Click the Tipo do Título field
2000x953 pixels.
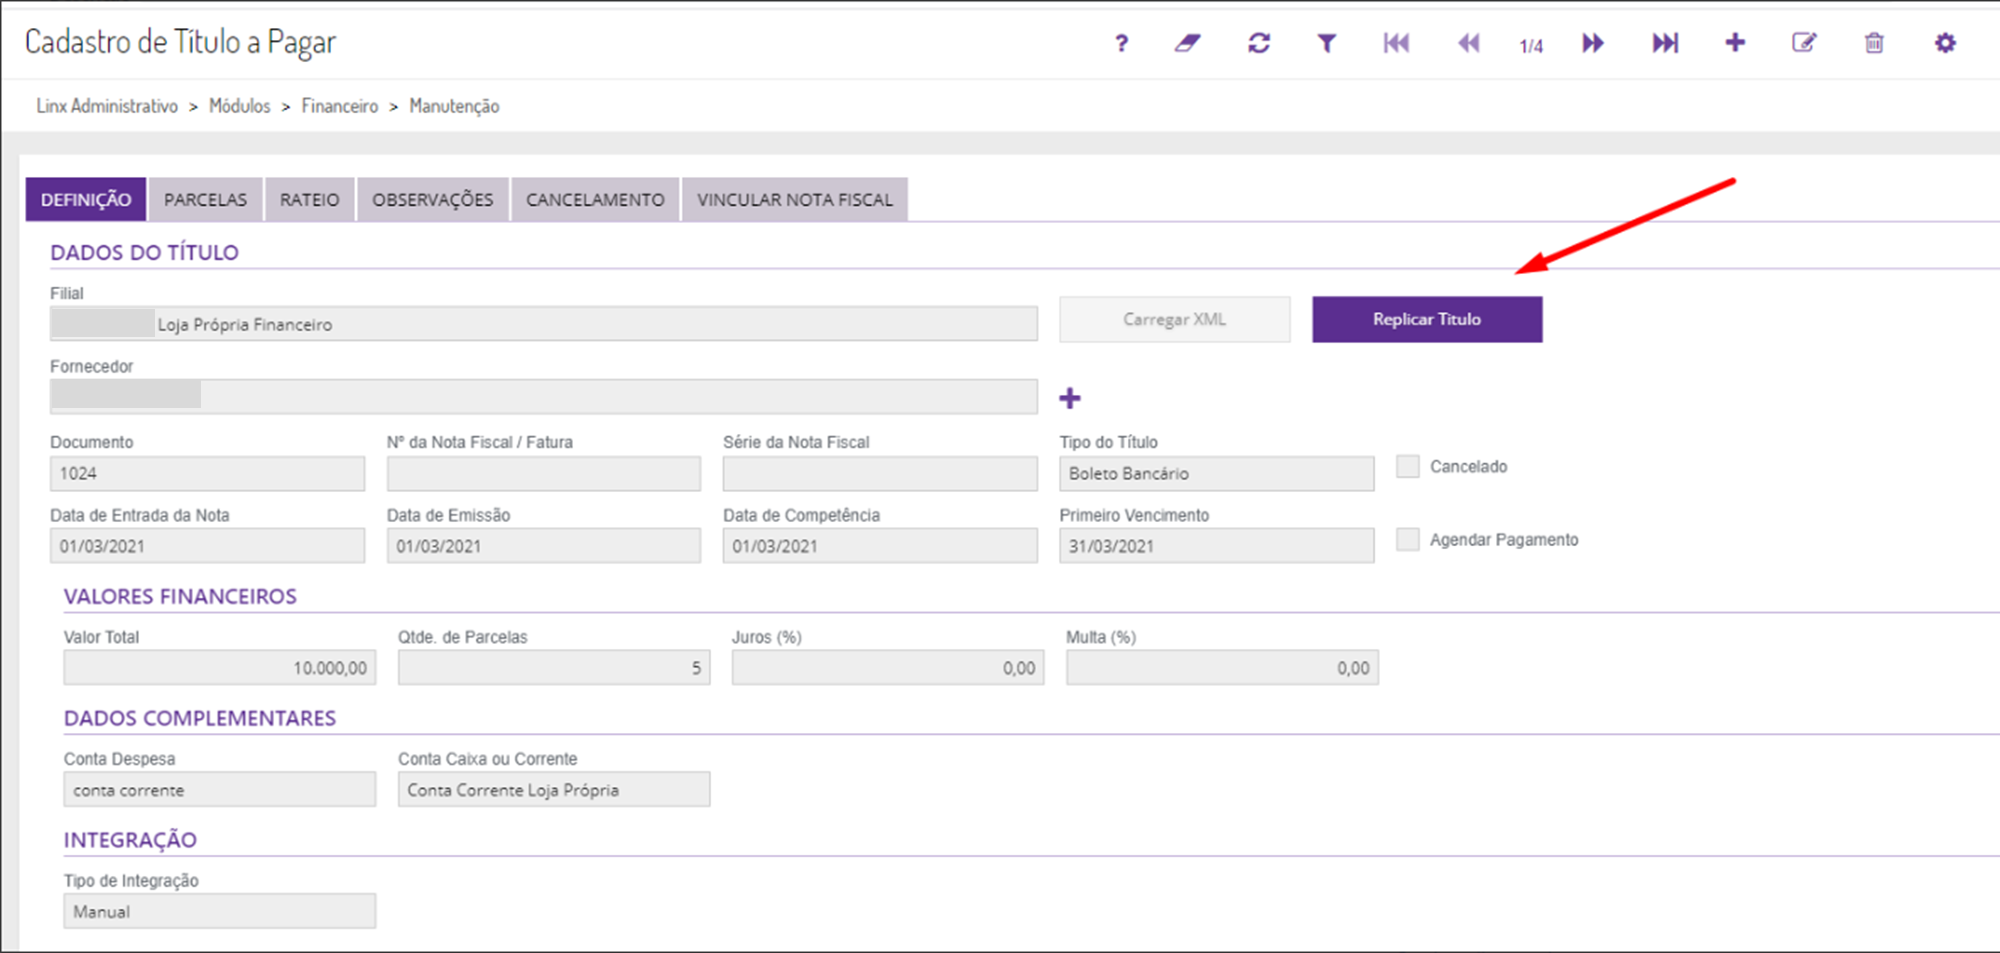1216,474
